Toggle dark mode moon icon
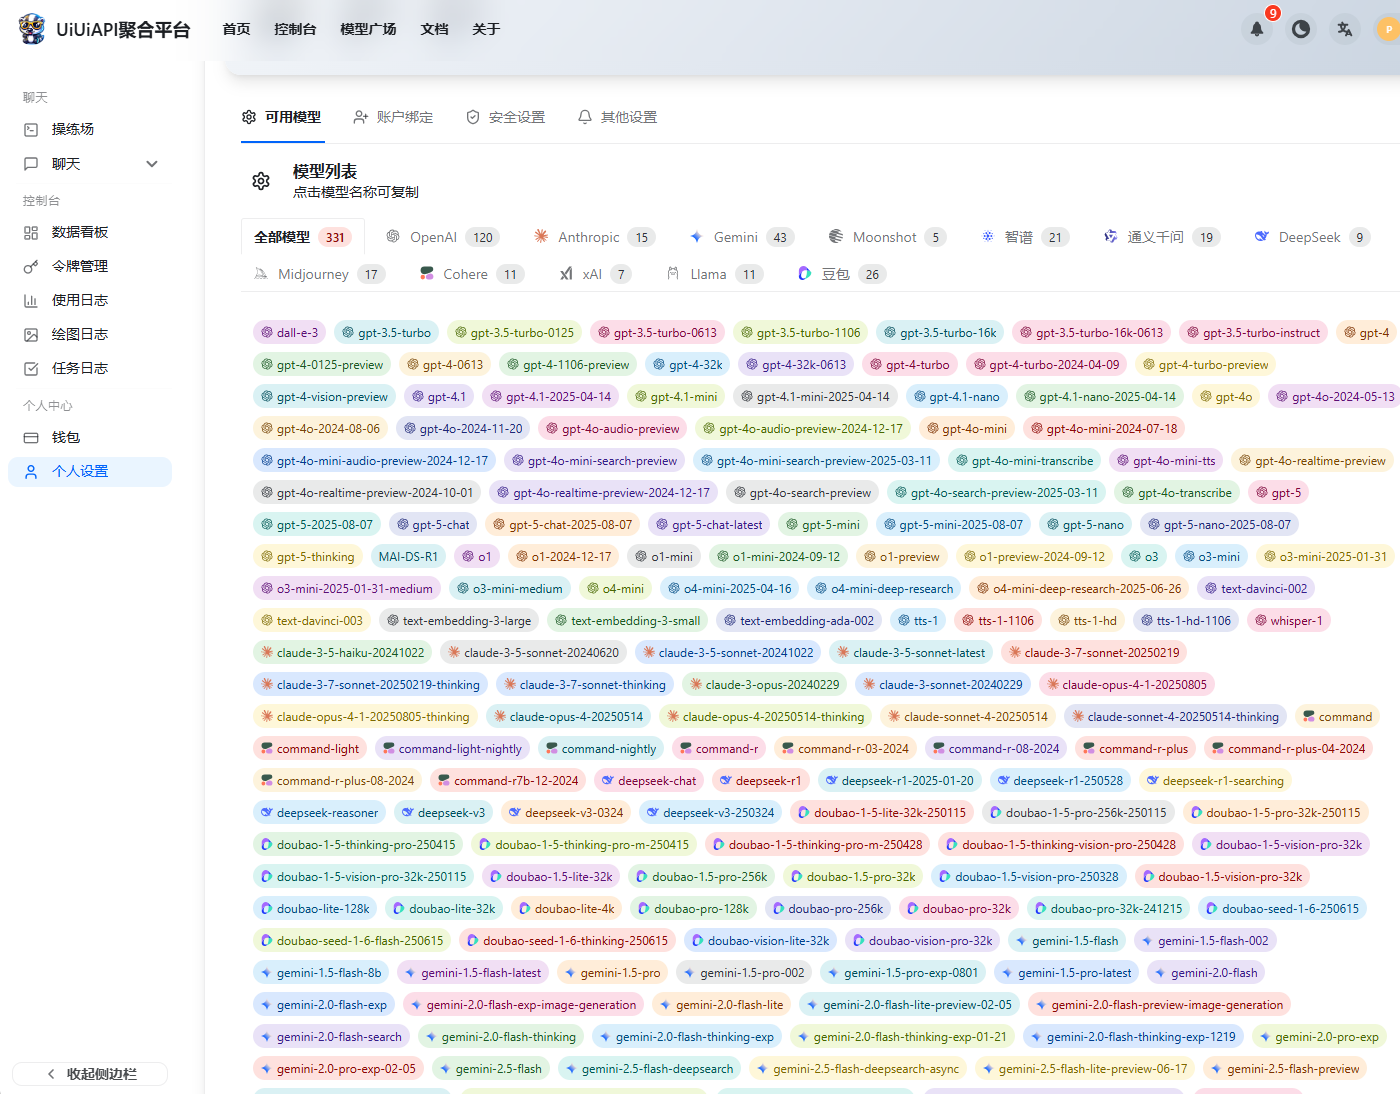This screenshot has height=1094, width=1400. coord(1301,29)
